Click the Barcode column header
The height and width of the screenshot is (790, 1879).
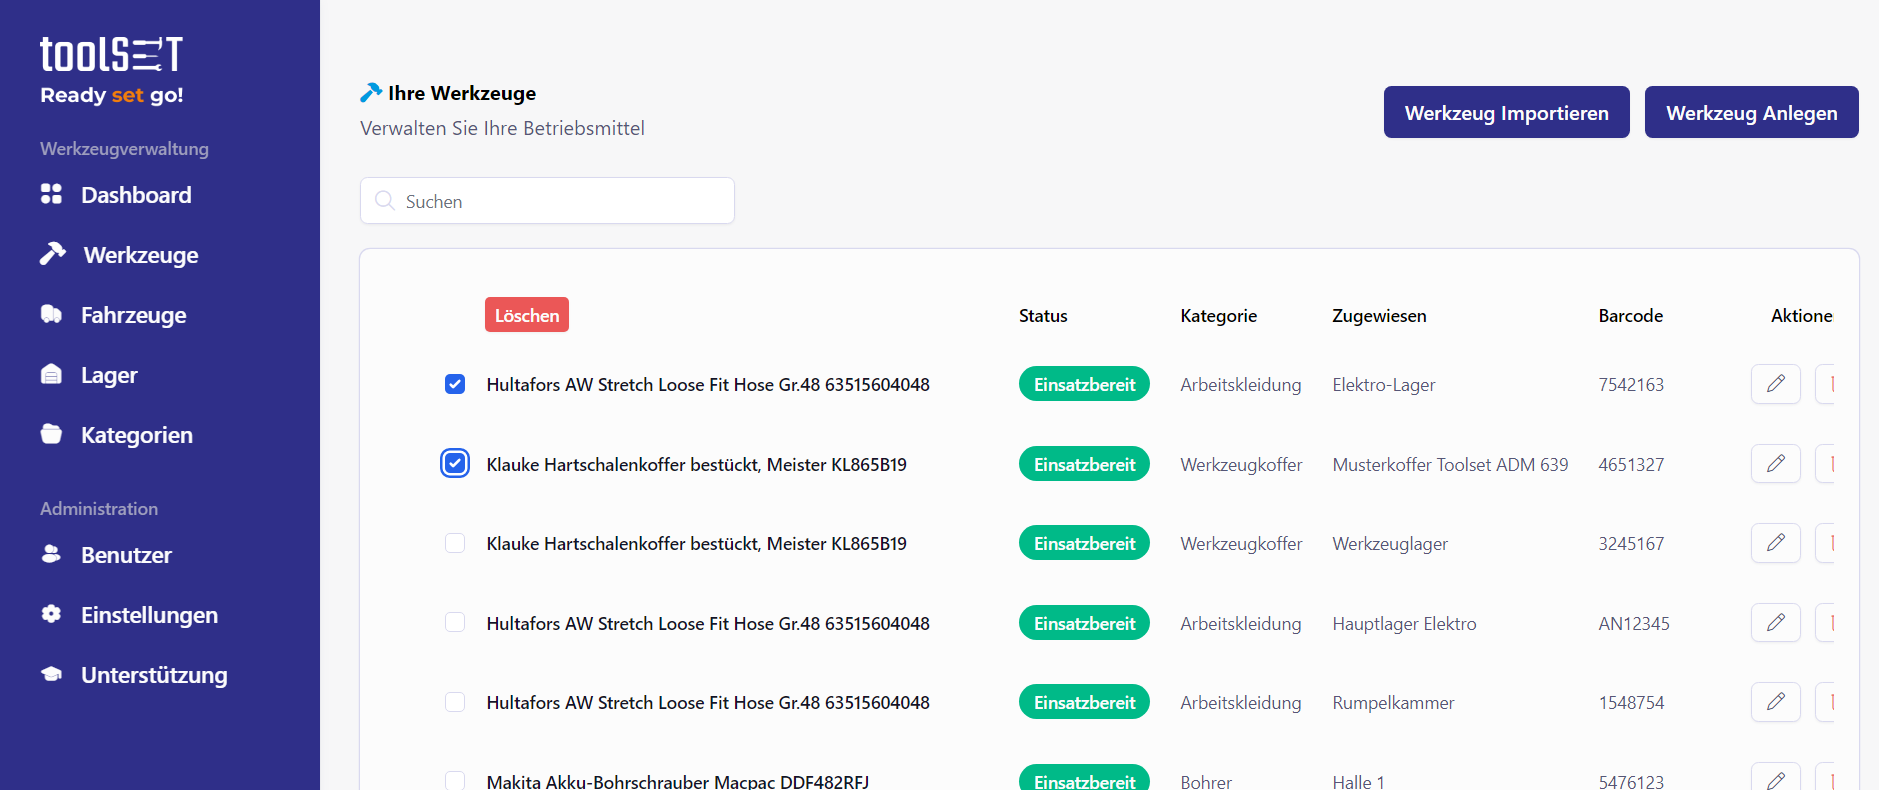(1630, 316)
